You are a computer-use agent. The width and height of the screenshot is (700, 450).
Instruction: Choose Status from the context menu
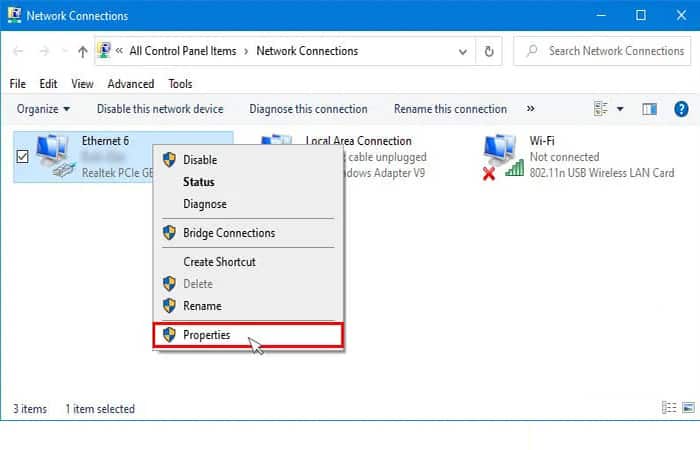pyautogui.click(x=248, y=182)
